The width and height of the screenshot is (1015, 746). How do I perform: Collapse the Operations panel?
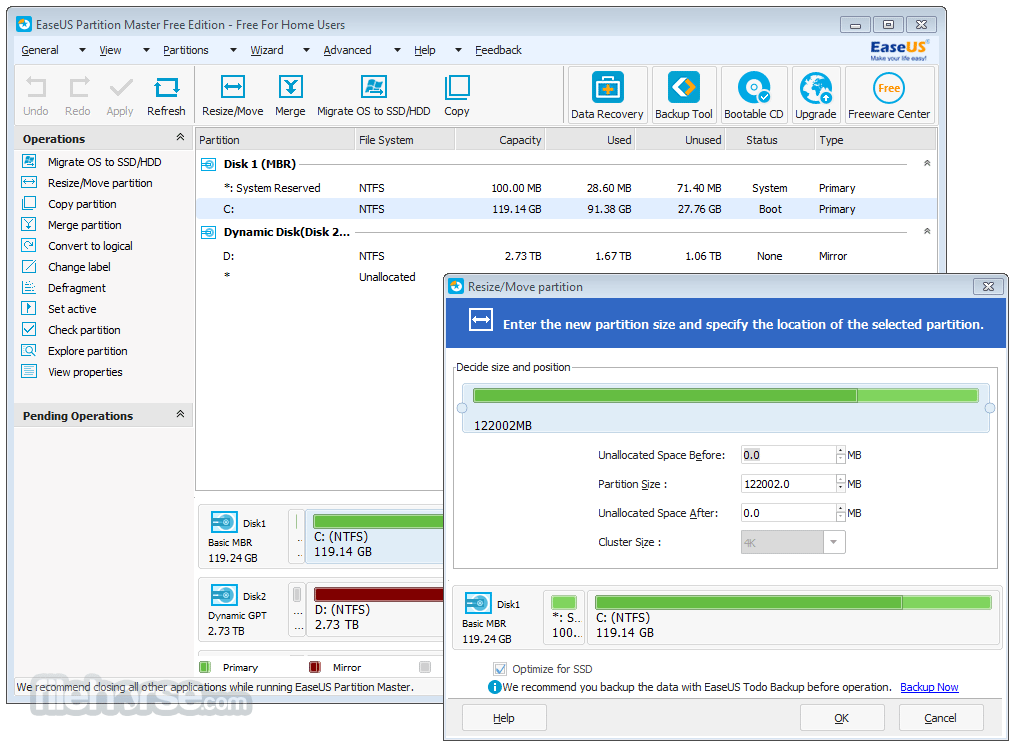coord(180,137)
